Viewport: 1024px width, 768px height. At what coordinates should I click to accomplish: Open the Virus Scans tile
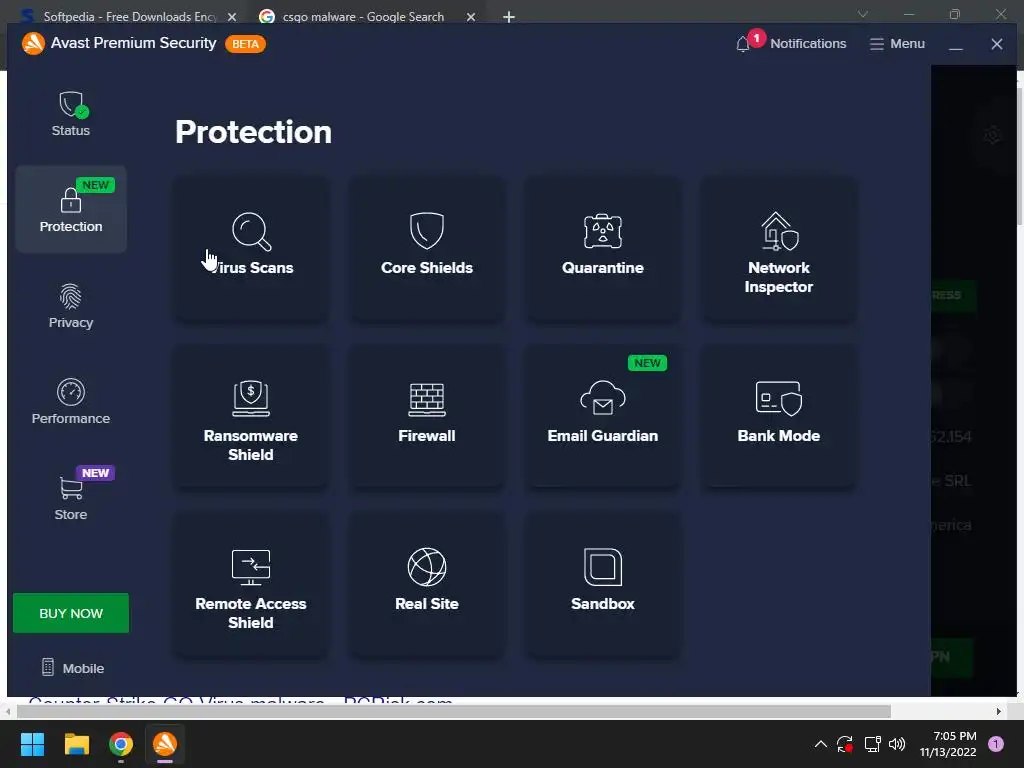[251, 248]
